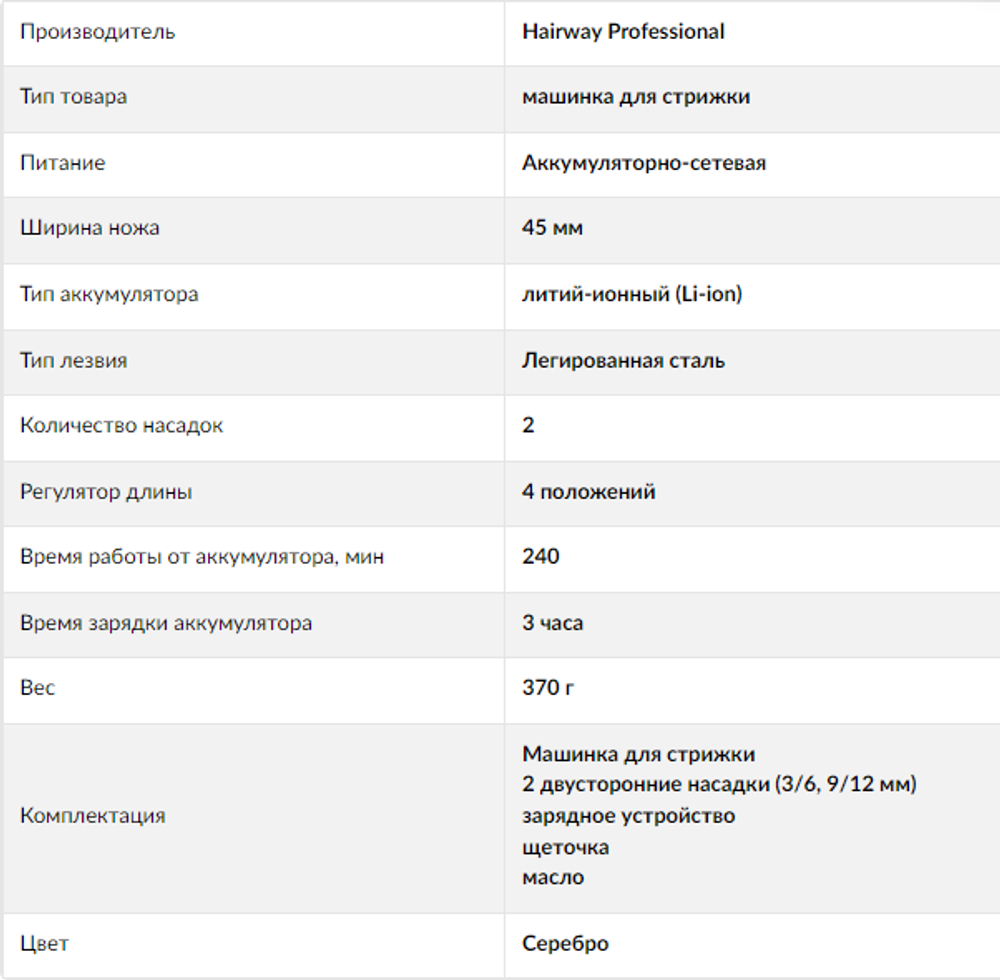
Task: Click the '4 положений' length regulator value
Action: pyautogui.click(x=589, y=492)
